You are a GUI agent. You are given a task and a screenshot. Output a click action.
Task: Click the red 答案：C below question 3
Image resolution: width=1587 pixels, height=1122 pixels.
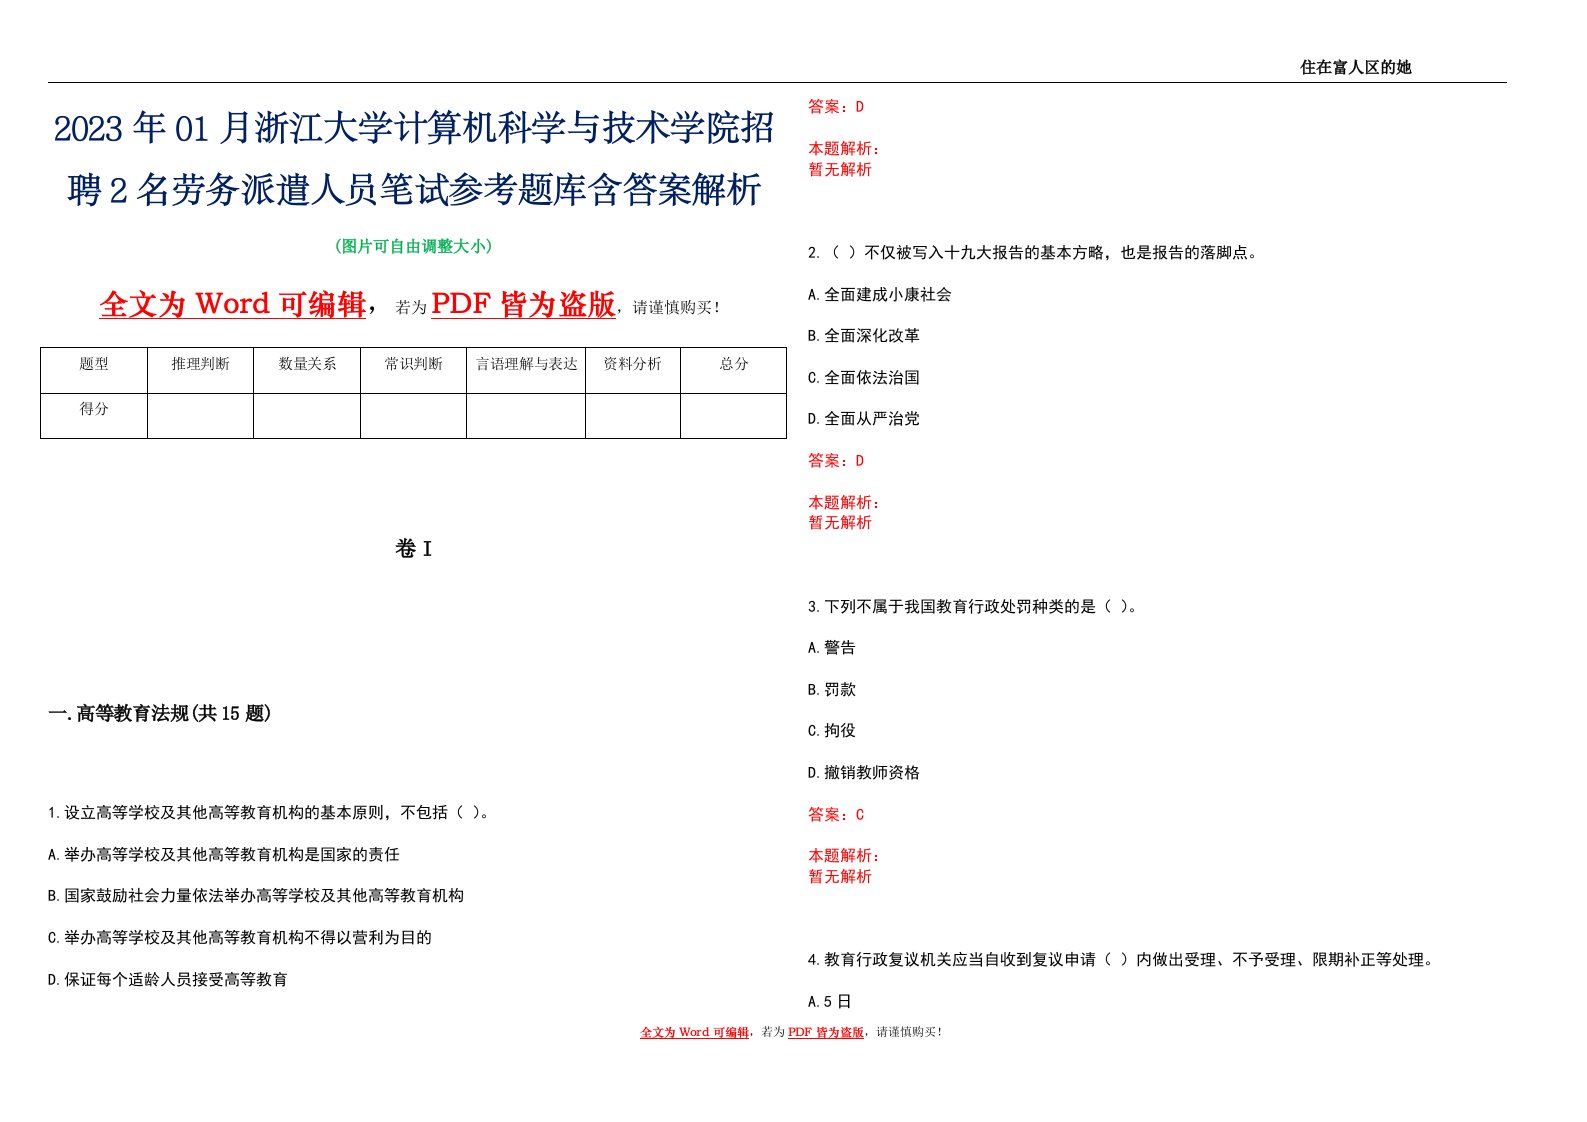[x=836, y=815]
